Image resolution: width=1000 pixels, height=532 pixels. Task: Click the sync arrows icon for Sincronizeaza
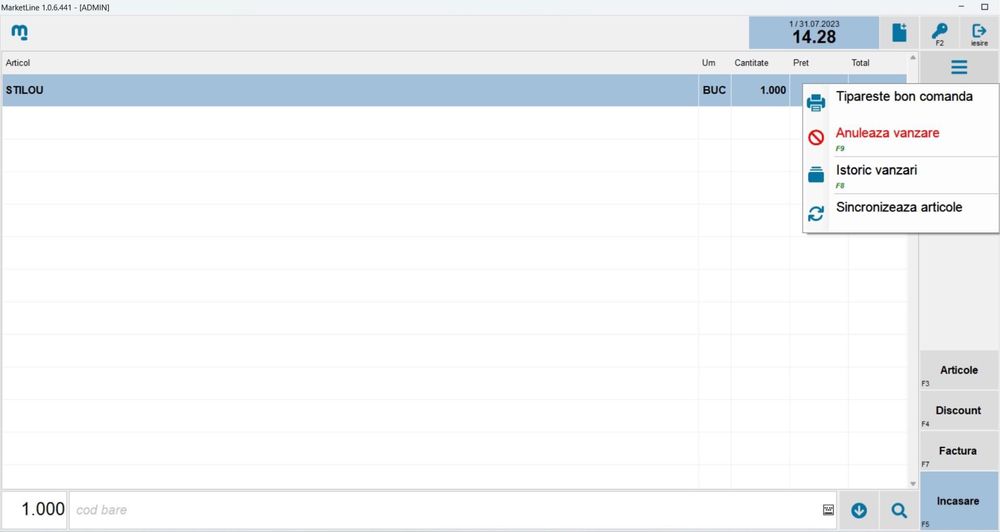click(816, 214)
